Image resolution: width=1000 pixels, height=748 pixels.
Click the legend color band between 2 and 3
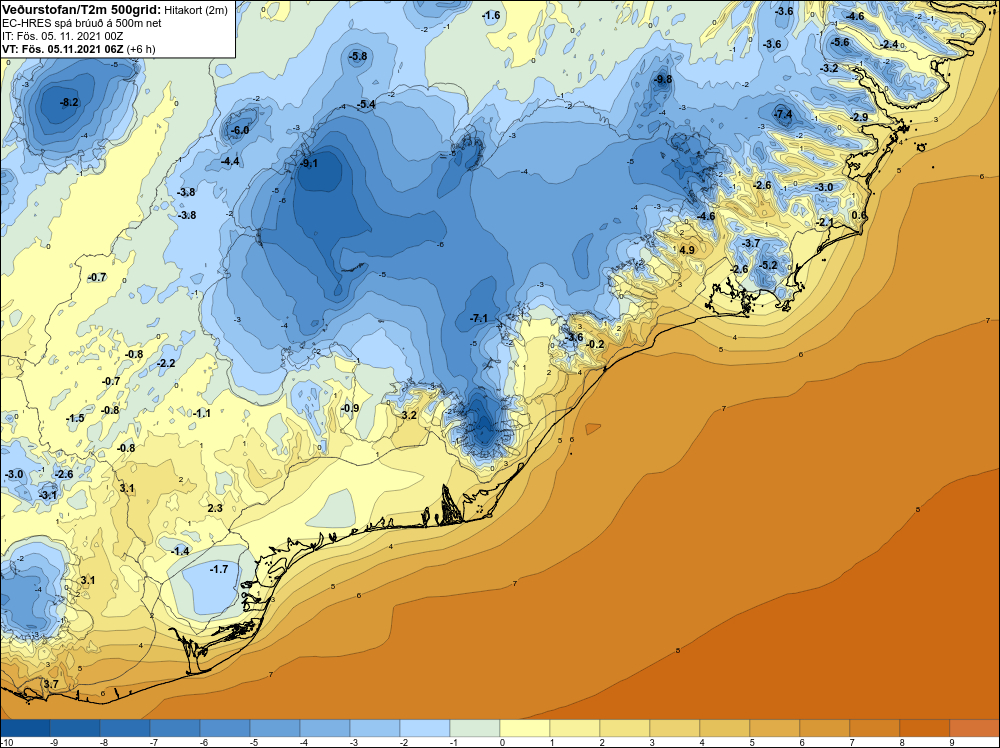click(625, 728)
